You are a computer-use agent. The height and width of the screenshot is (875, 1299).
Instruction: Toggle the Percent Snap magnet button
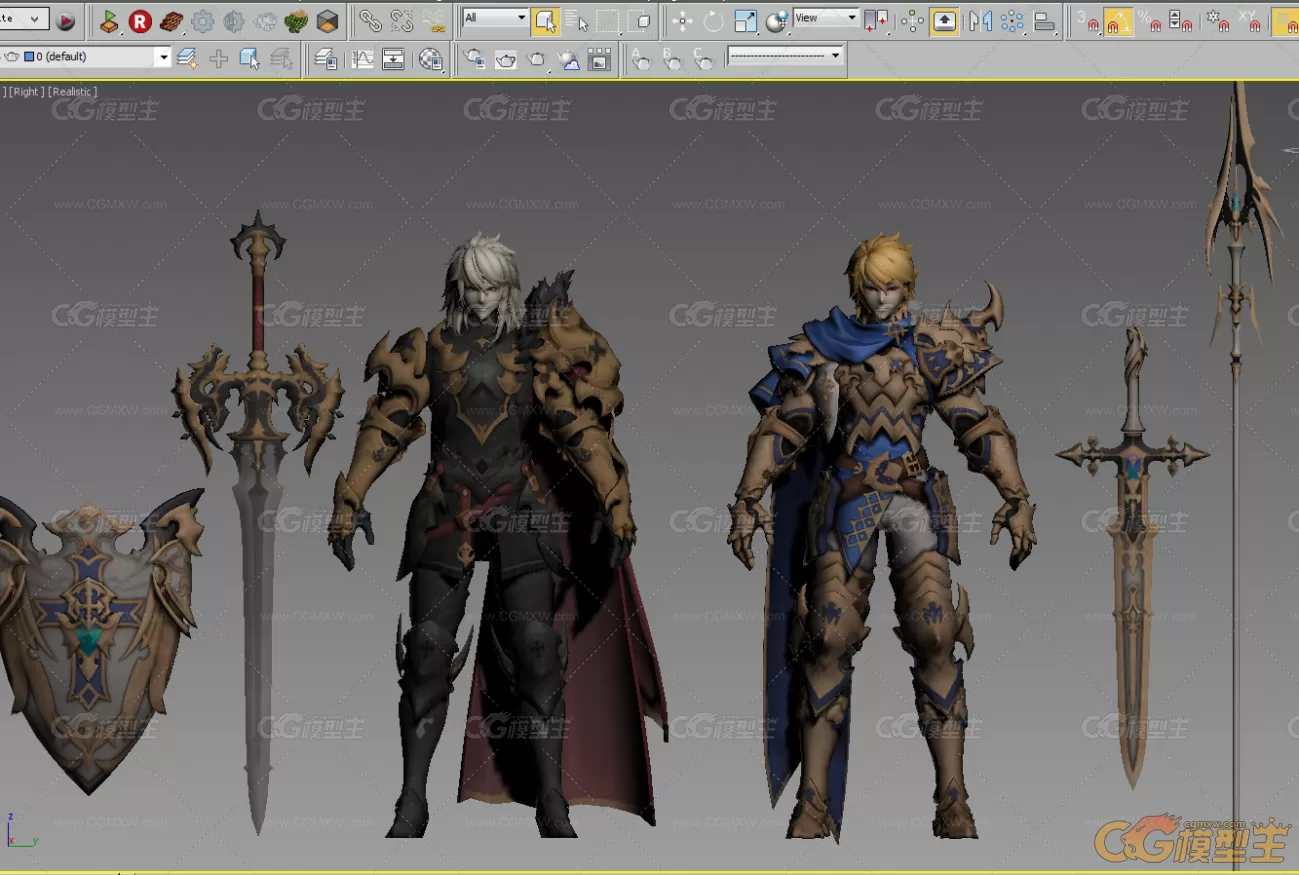pos(1150,21)
